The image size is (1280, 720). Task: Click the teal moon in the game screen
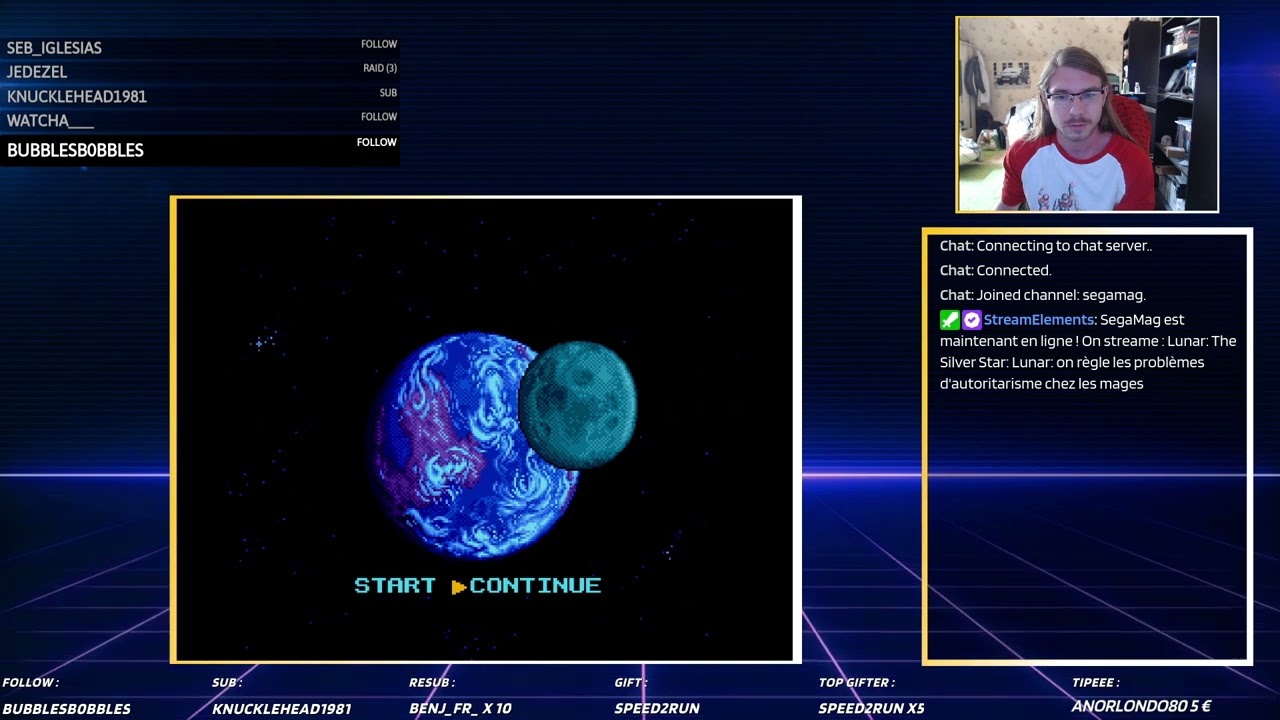(578, 405)
